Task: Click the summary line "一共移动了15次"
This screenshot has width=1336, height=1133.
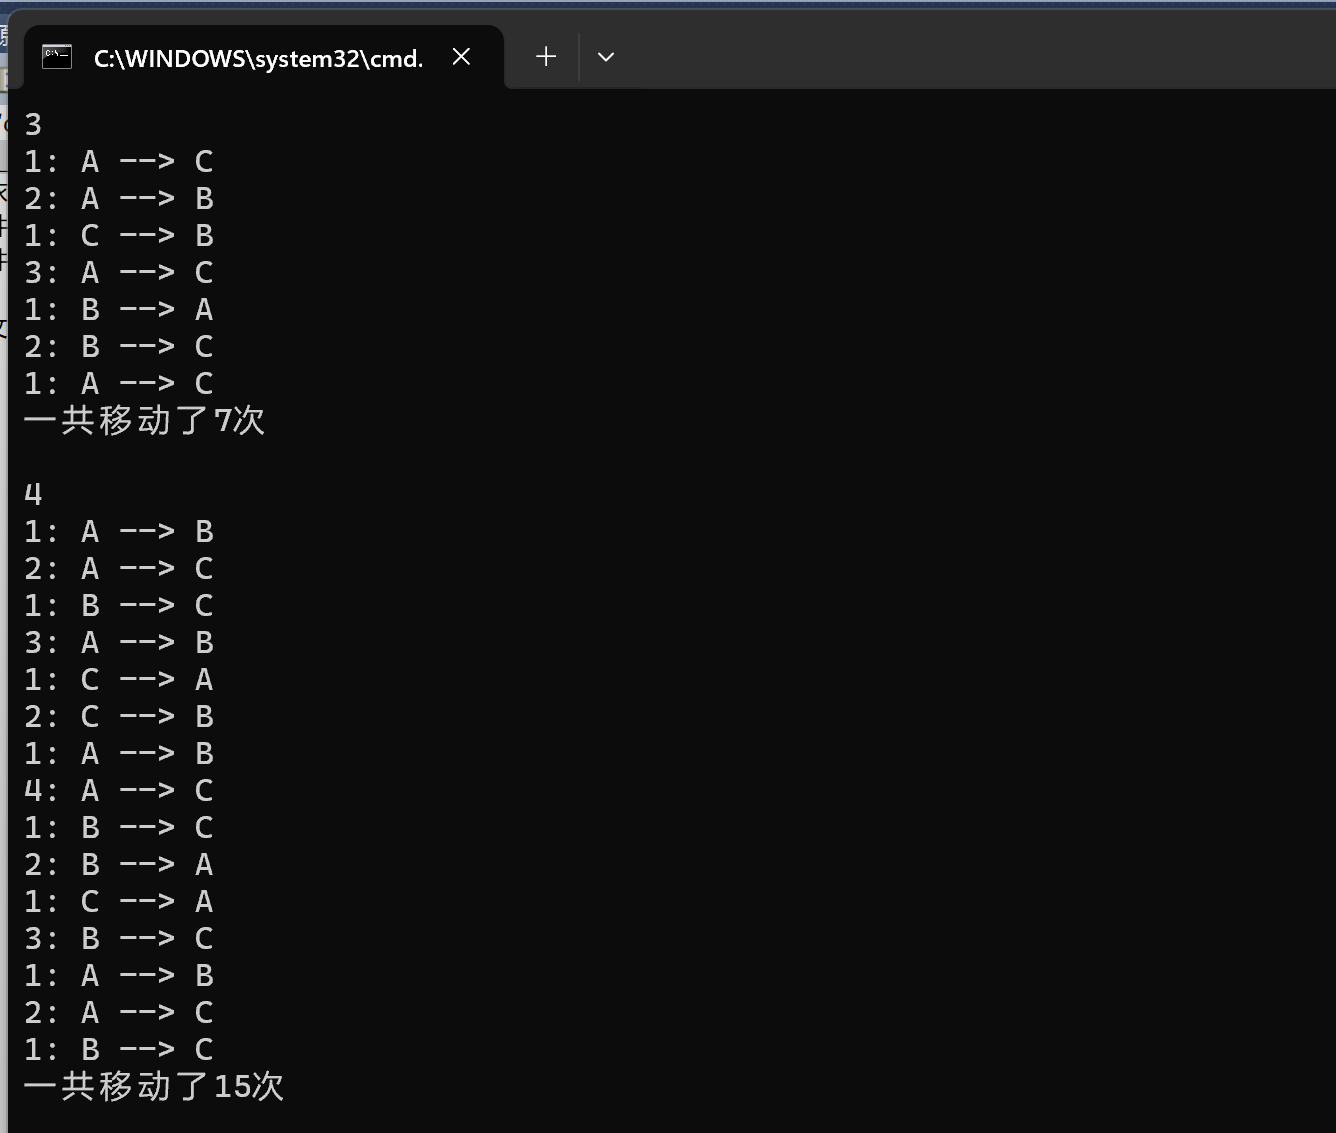Action: click(154, 1087)
